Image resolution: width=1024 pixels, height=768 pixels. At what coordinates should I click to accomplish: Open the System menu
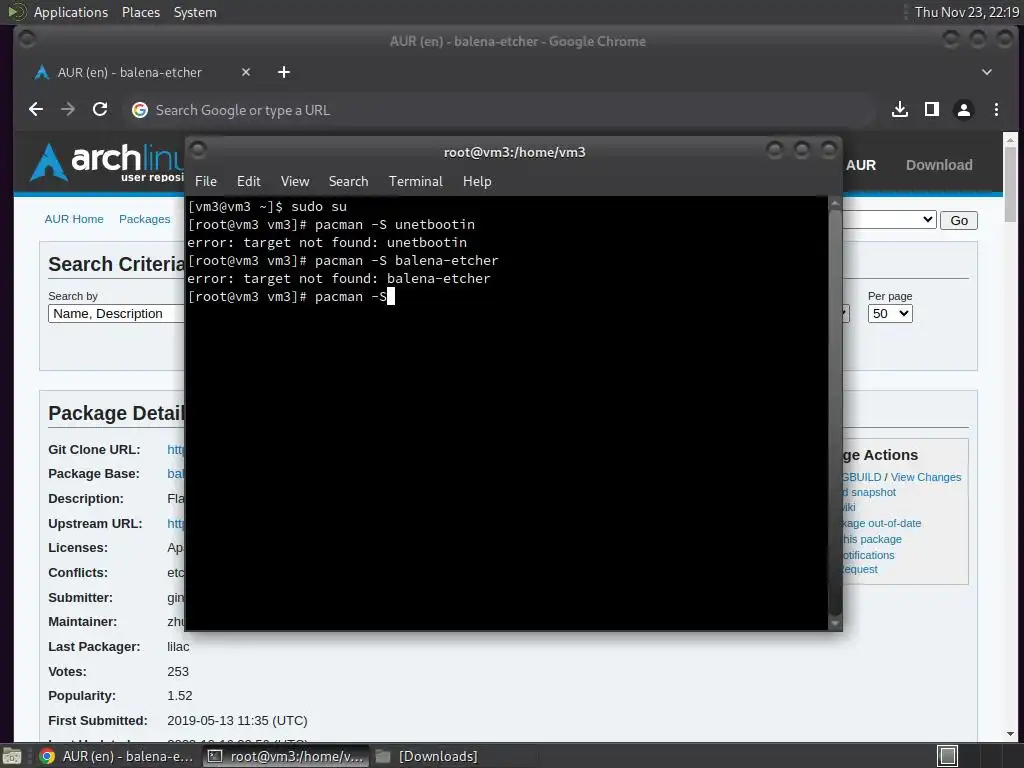coord(195,12)
